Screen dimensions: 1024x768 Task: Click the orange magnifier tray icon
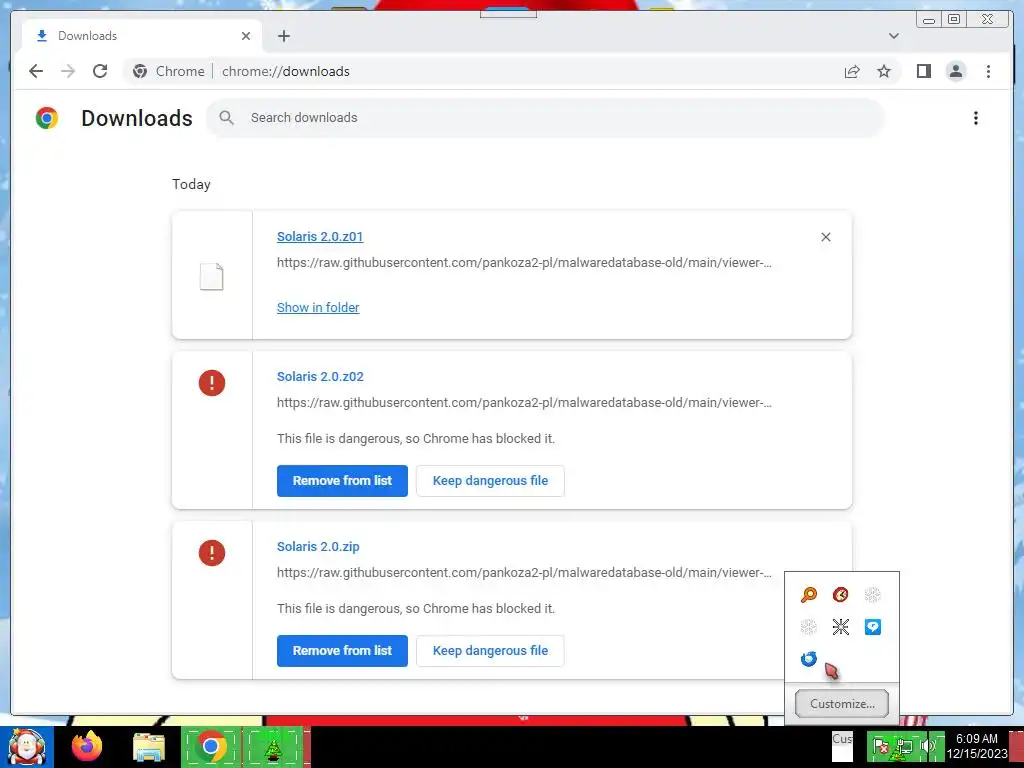pos(808,594)
